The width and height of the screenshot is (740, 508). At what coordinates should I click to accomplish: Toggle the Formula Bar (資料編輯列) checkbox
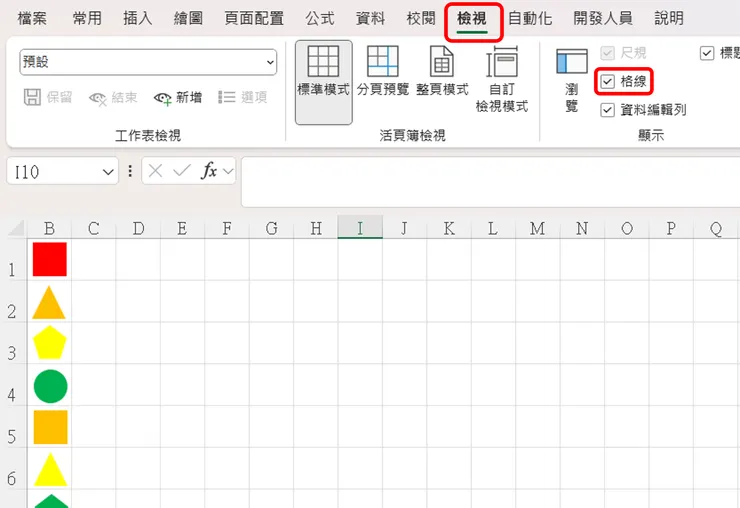click(x=607, y=110)
